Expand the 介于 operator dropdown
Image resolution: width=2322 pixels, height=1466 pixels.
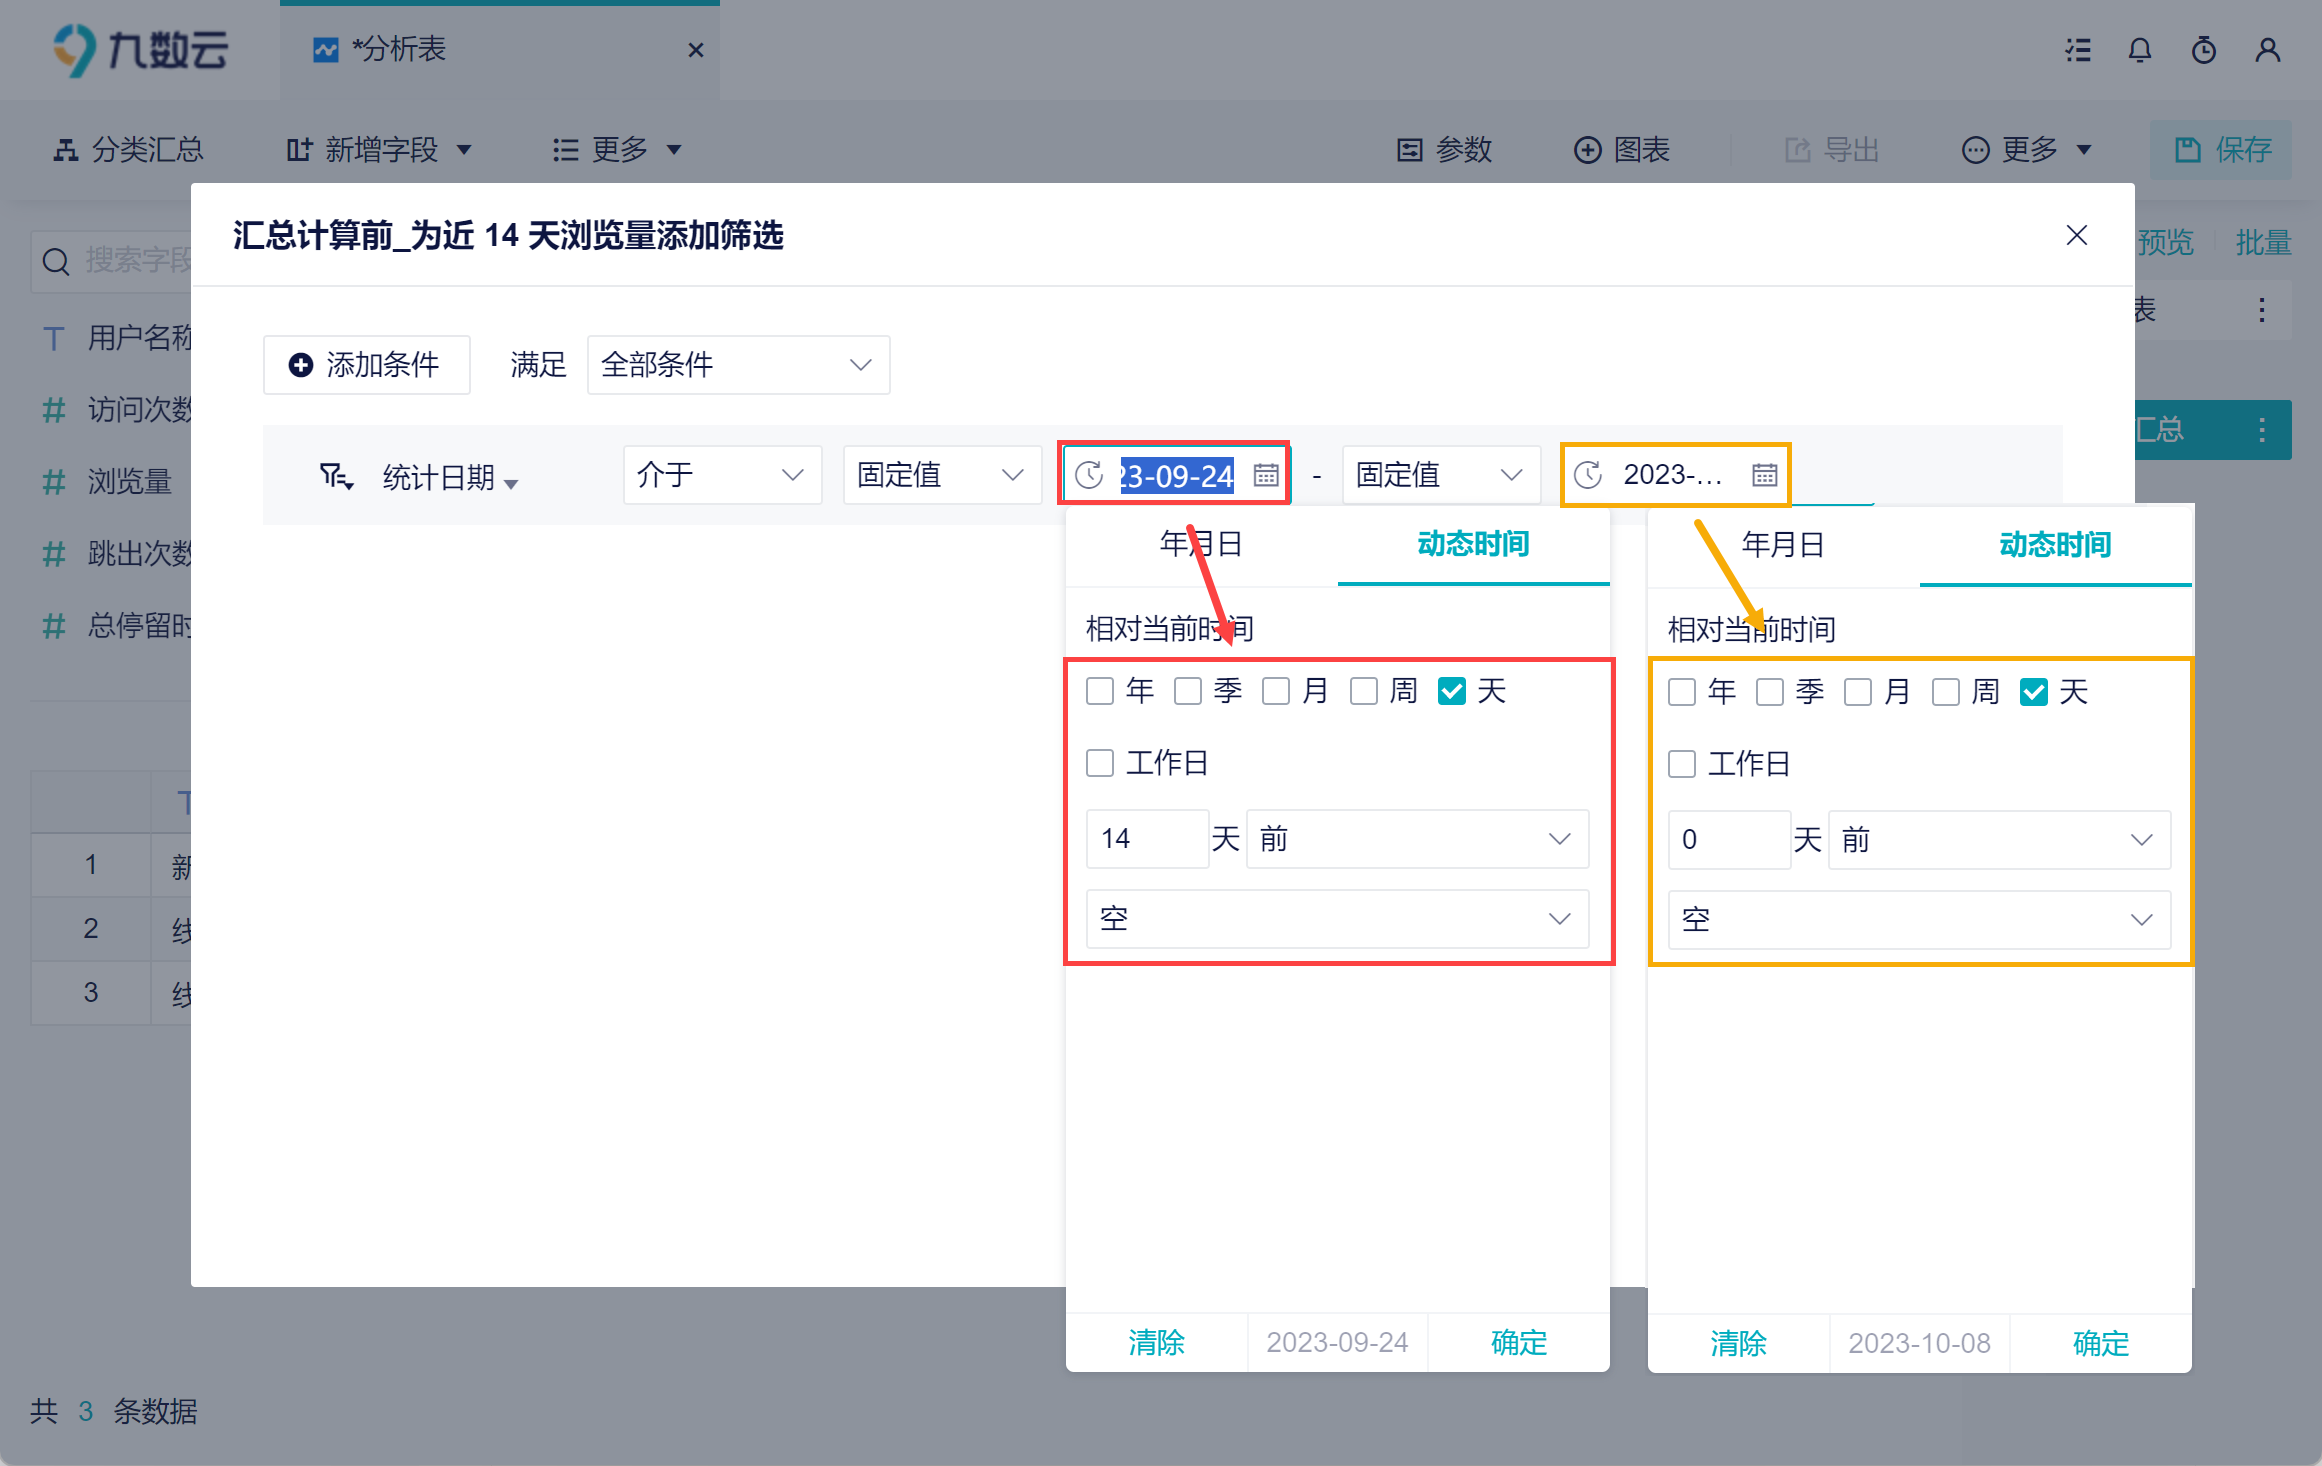722,475
